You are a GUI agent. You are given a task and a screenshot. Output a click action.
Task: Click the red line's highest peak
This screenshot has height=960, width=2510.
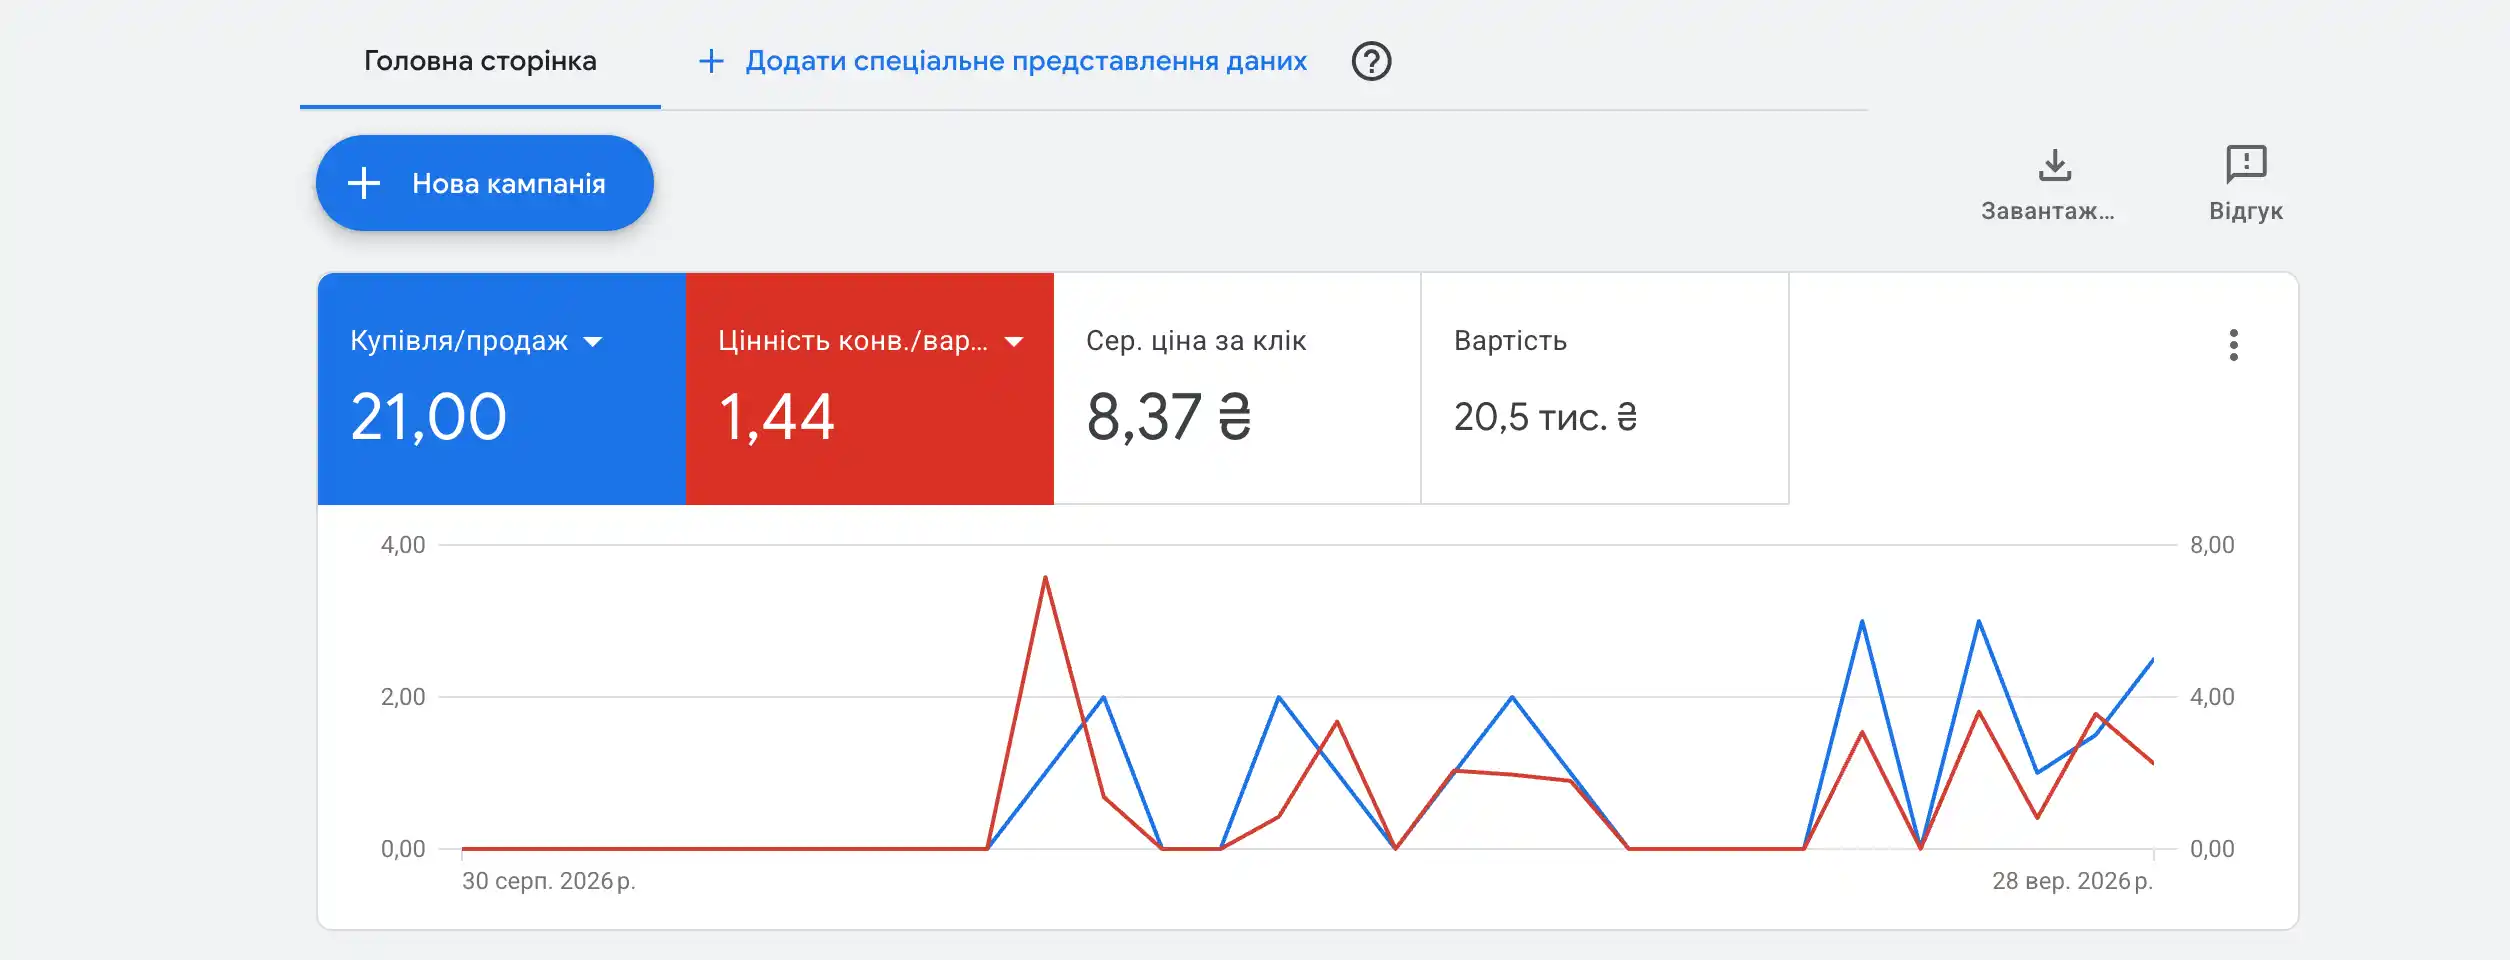point(1045,578)
